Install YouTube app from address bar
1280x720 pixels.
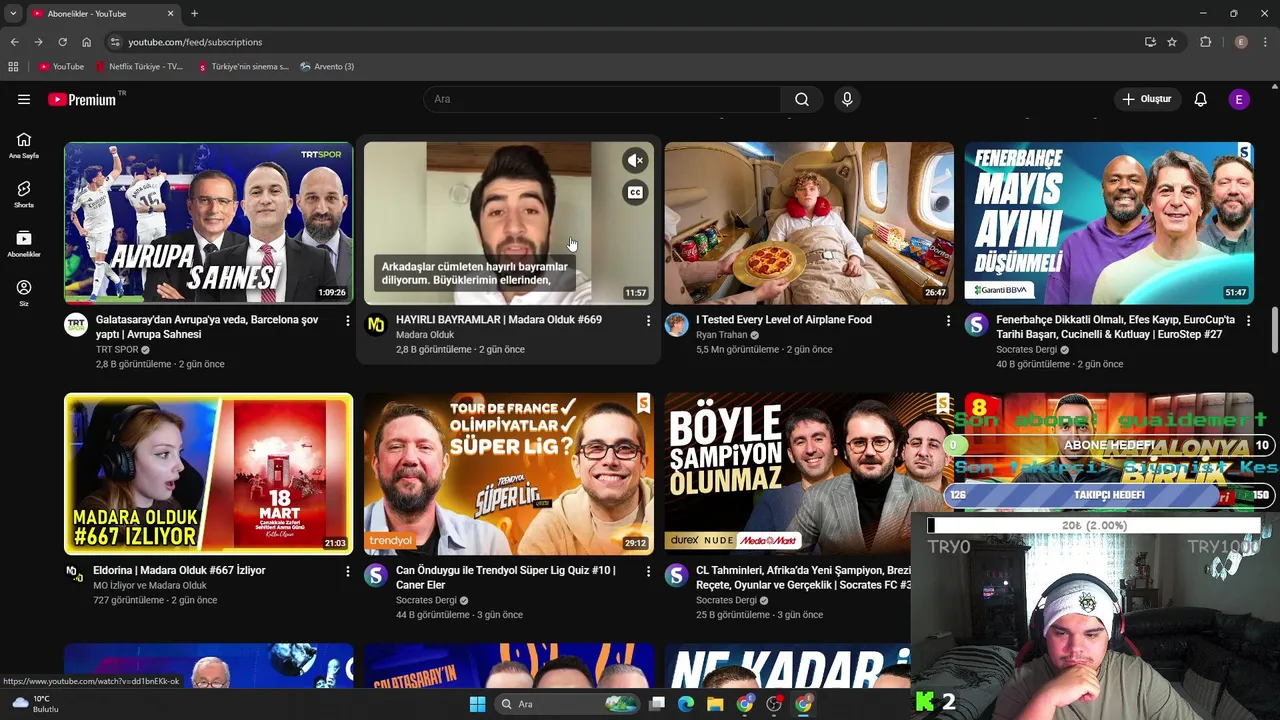(1150, 42)
